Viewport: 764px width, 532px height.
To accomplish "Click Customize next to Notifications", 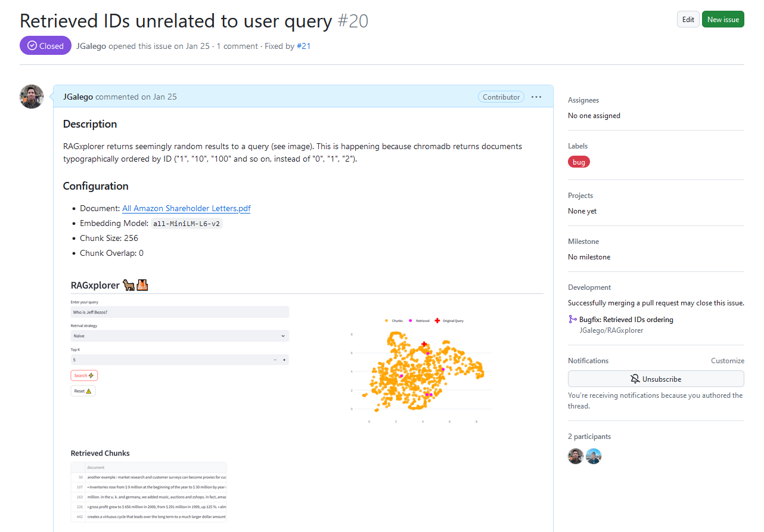I will tap(727, 360).
